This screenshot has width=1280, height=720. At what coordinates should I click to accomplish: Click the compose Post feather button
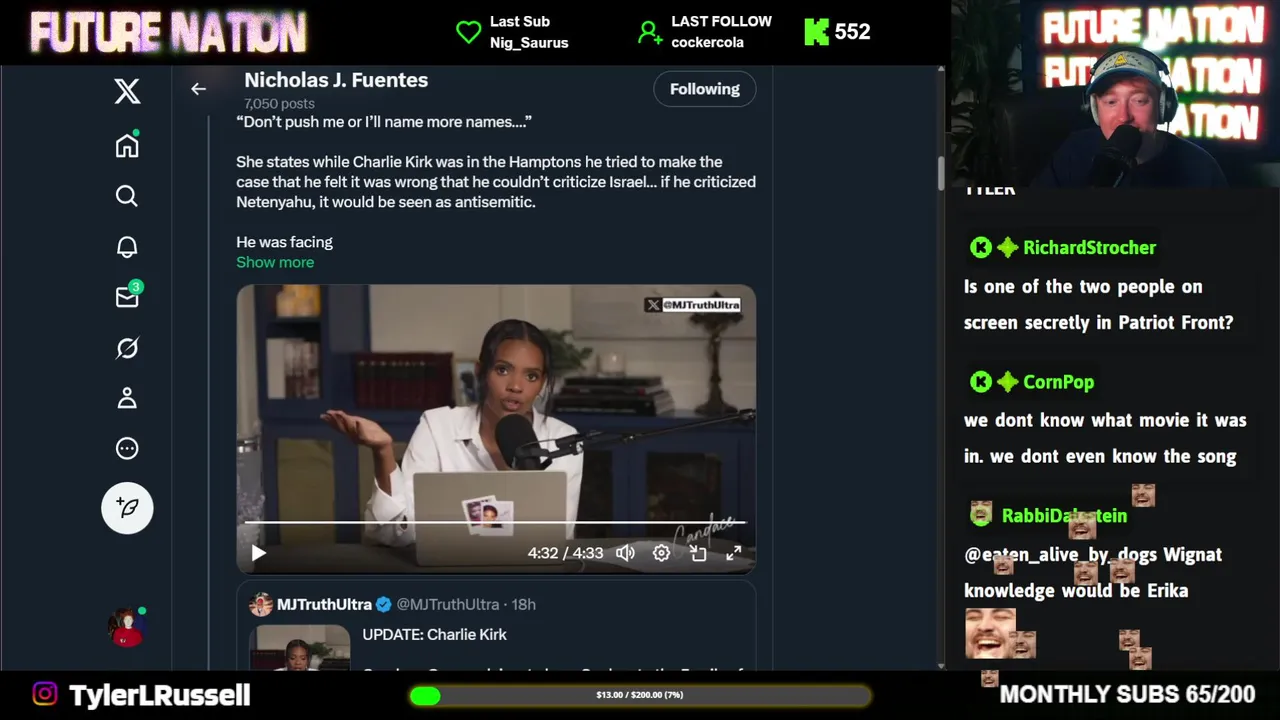point(127,508)
